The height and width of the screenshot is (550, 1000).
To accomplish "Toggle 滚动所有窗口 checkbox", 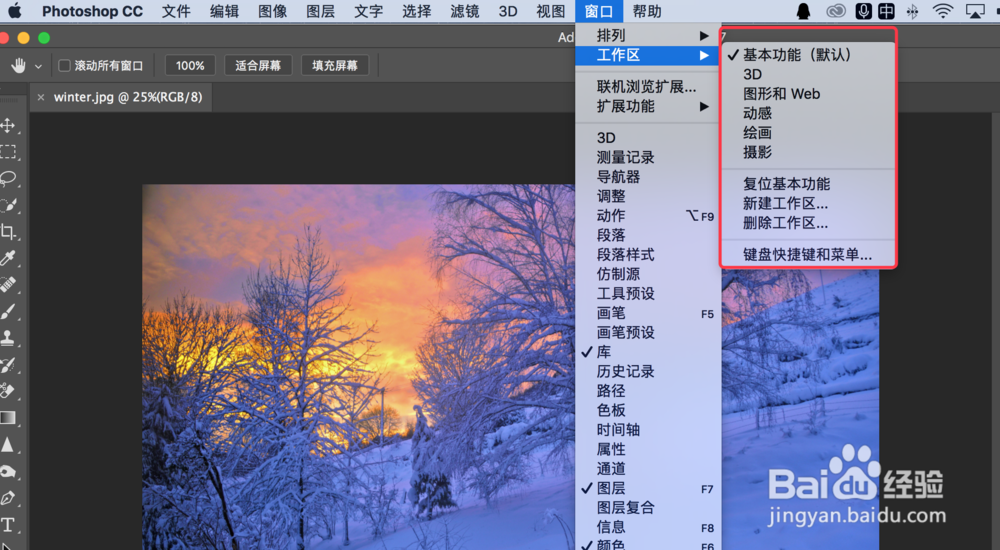I will tap(64, 65).
